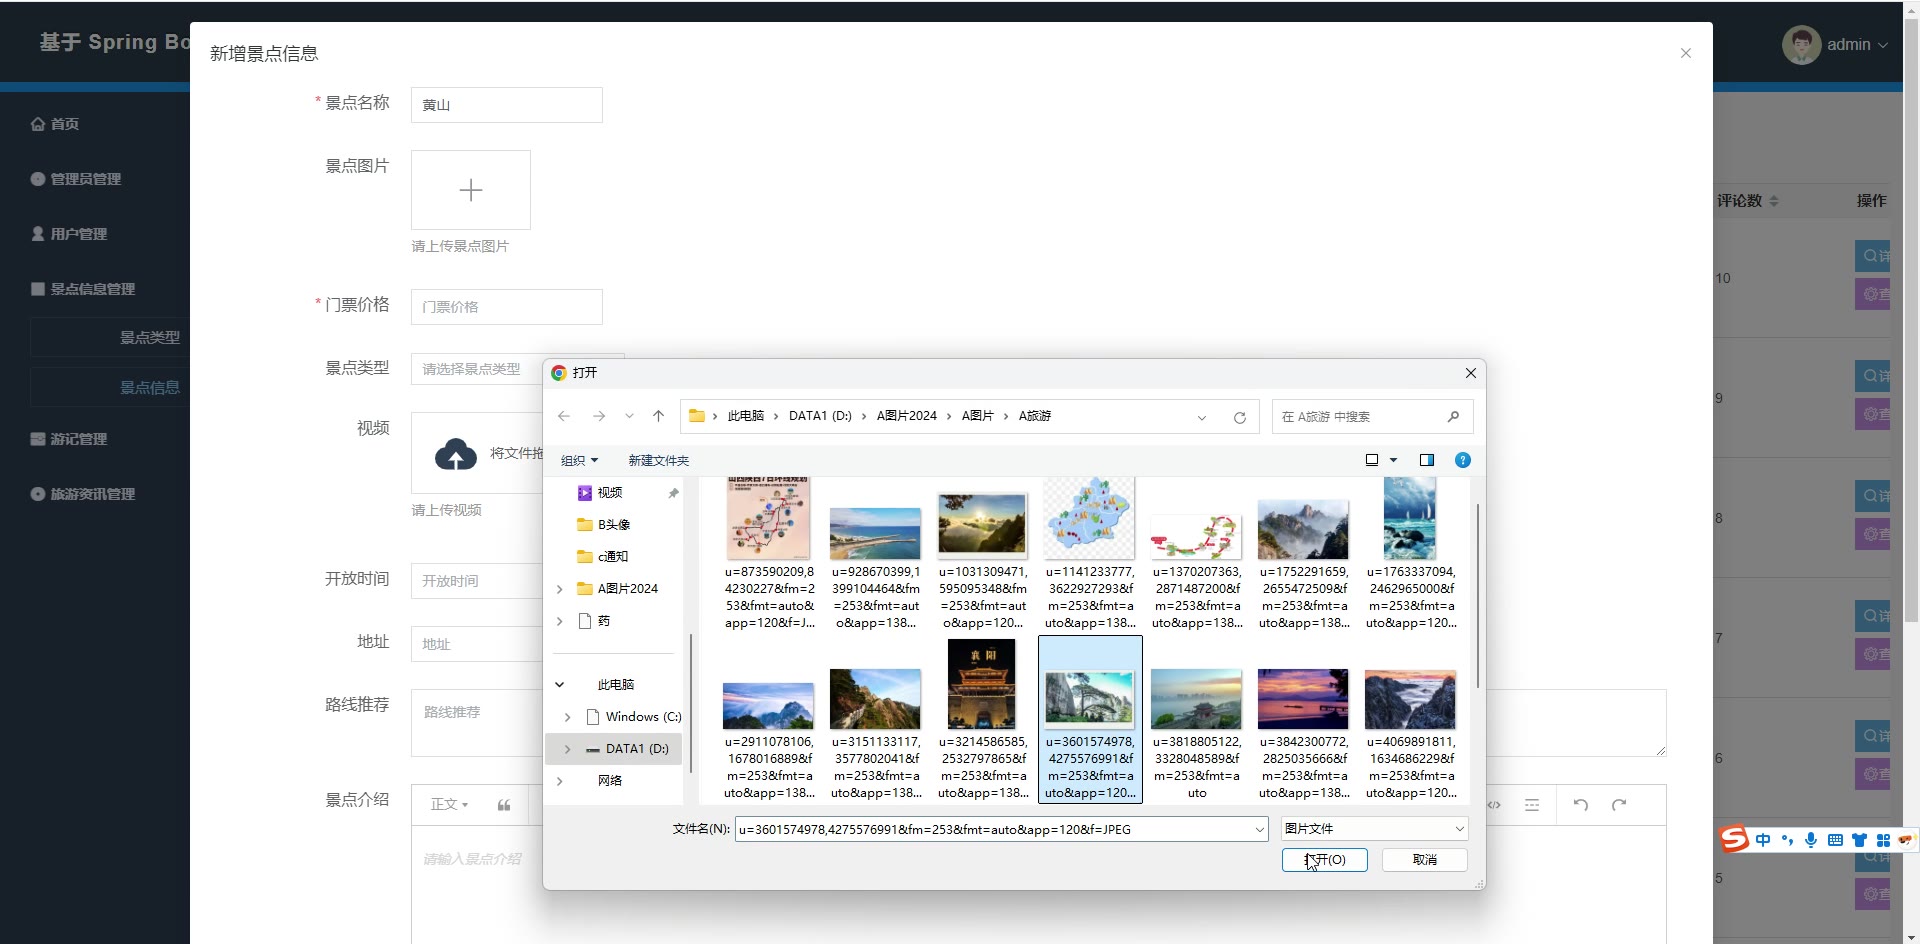Click the cloud upload icon for video
Viewport: 1920px width, 944px height.
[456, 455]
